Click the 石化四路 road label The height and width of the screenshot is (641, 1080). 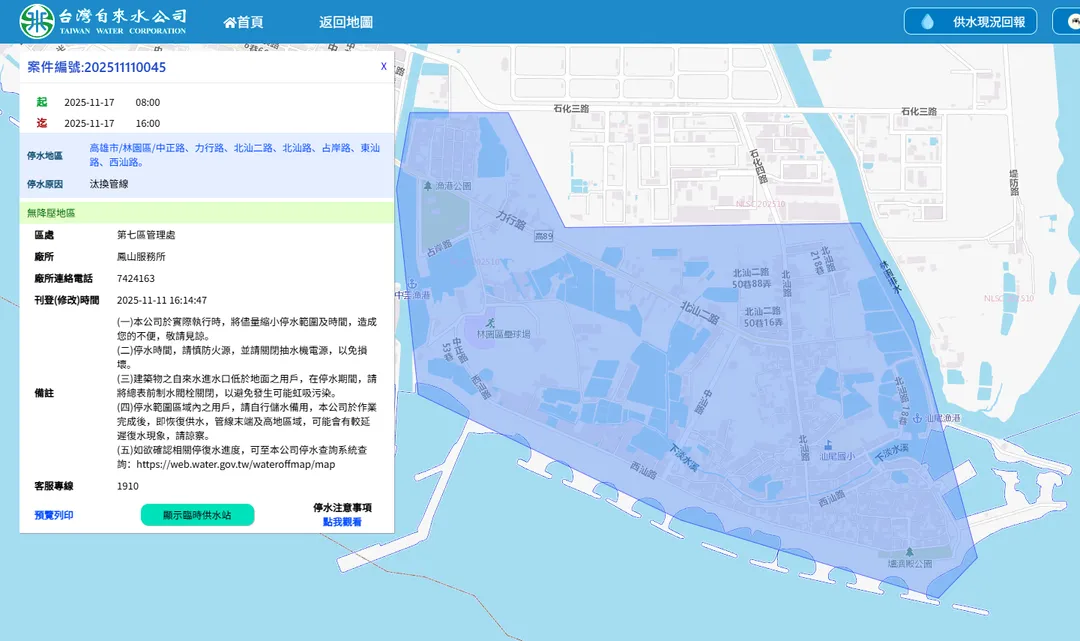(x=758, y=166)
